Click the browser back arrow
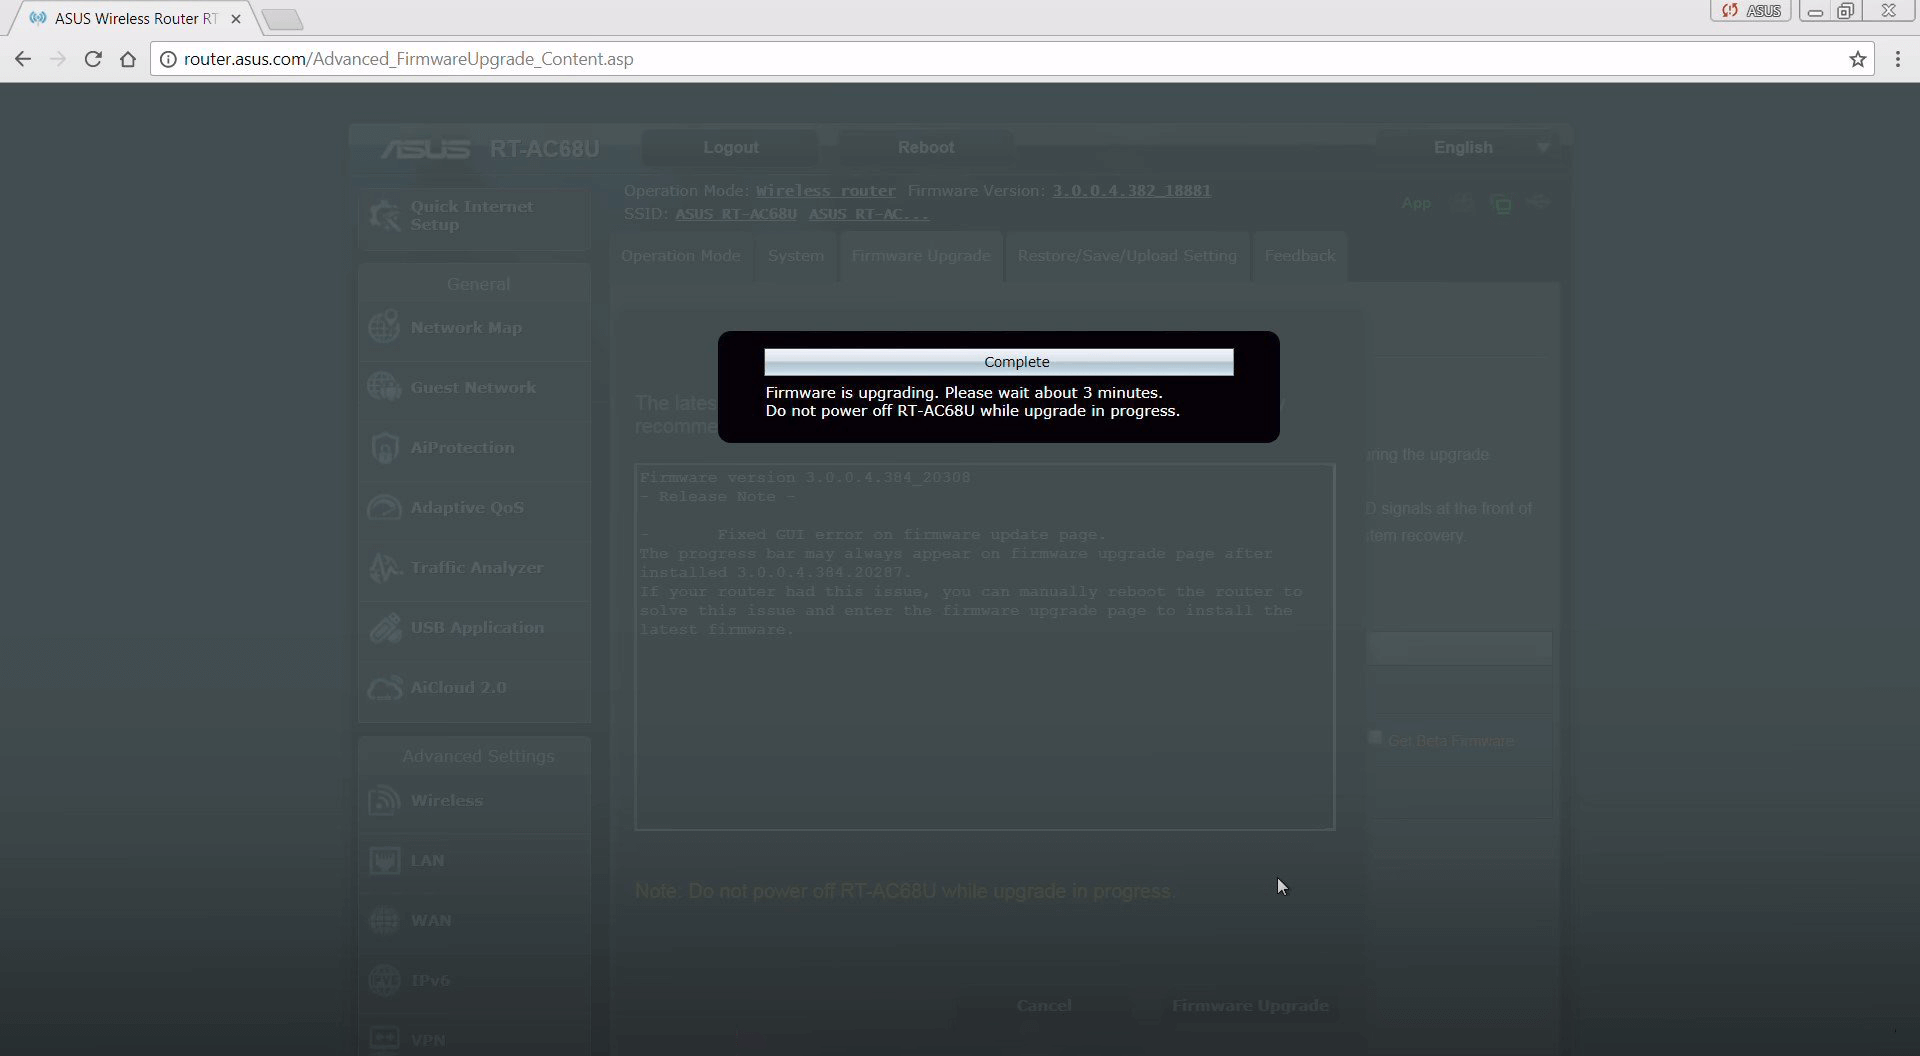The width and height of the screenshot is (1920, 1056). [23, 59]
